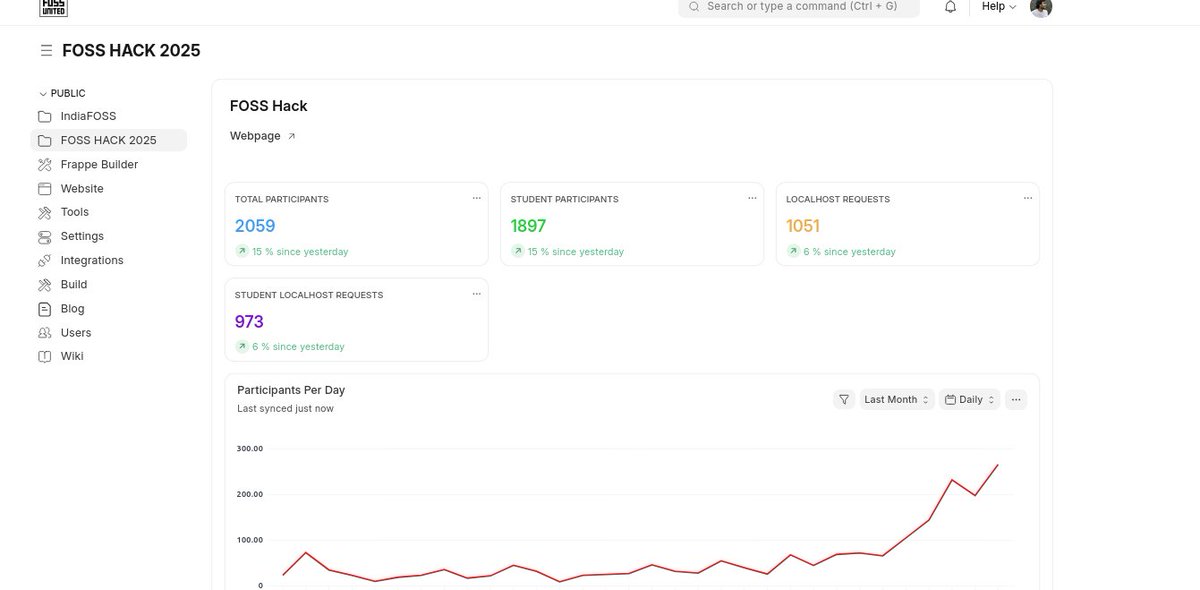Click the Webpage external link arrow
The width and height of the screenshot is (1200, 590).
(292, 136)
